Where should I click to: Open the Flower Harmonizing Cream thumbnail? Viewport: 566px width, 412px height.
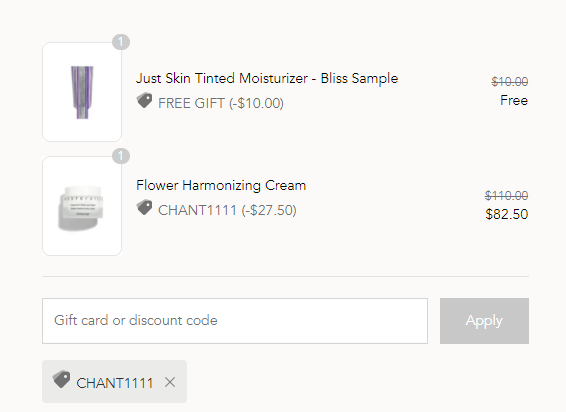pos(82,206)
